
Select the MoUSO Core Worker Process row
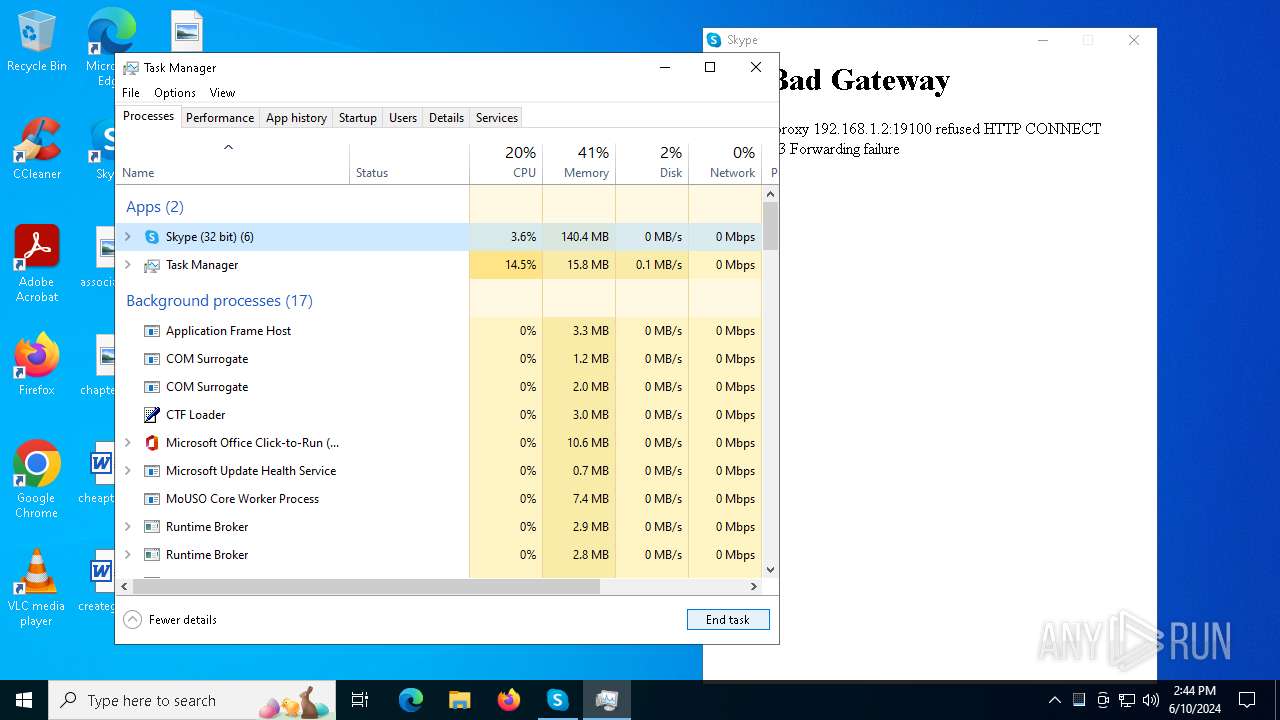coord(439,499)
